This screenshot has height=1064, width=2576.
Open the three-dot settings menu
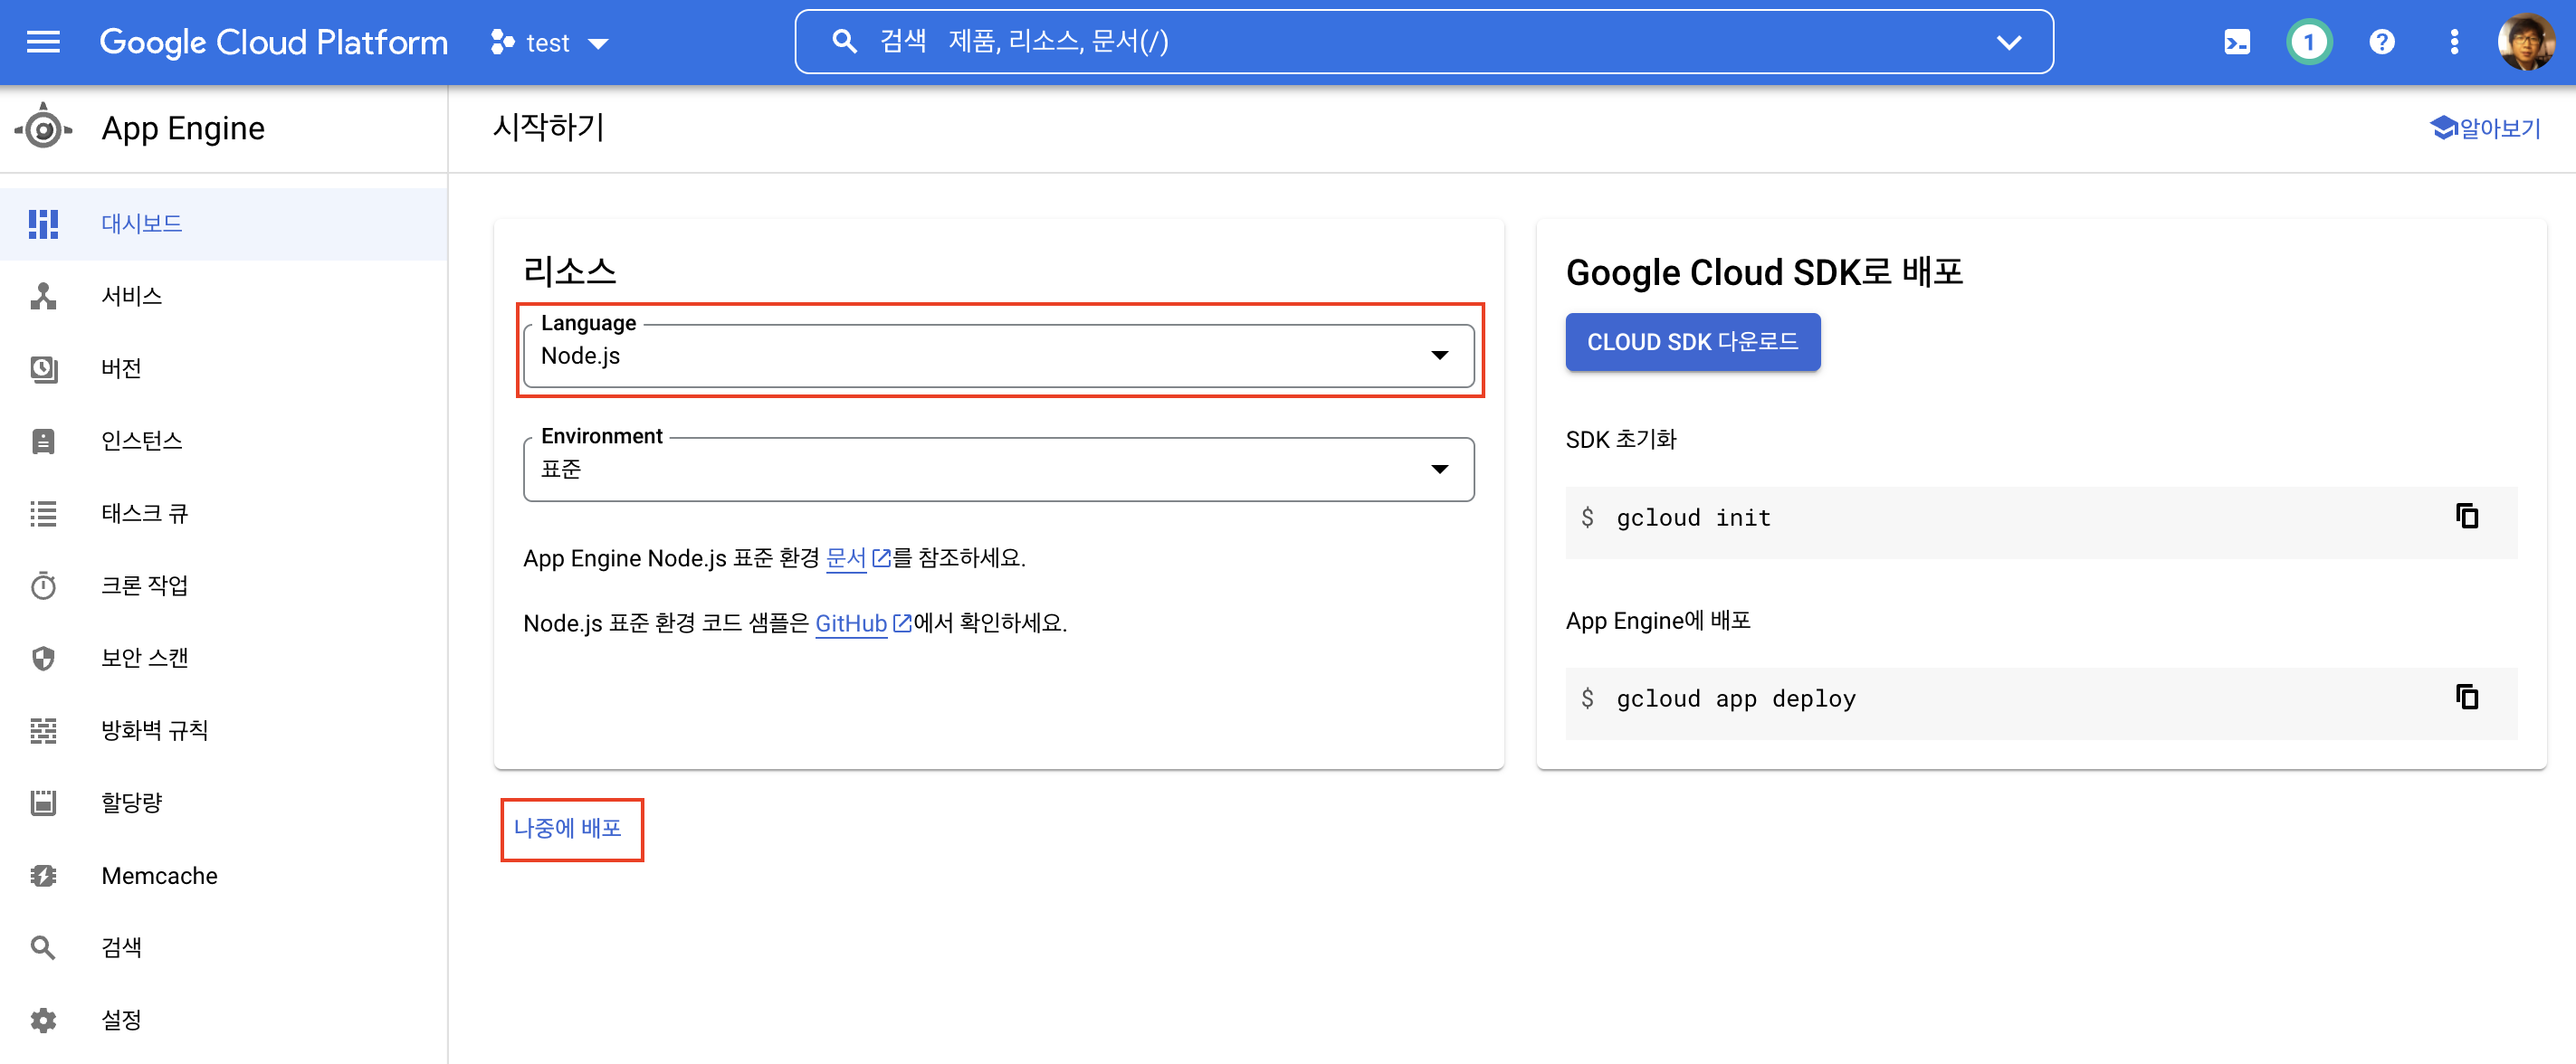[2453, 42]
